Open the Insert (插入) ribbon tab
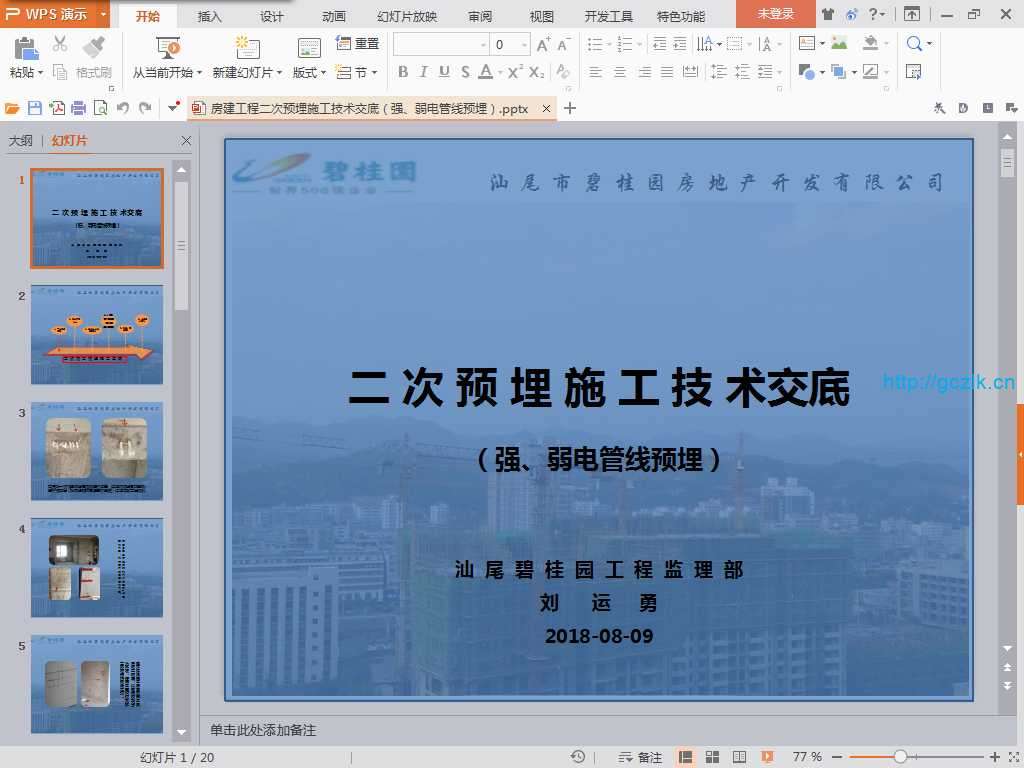Viewport: 1024px width, 768px height. [x=210, y=16]
